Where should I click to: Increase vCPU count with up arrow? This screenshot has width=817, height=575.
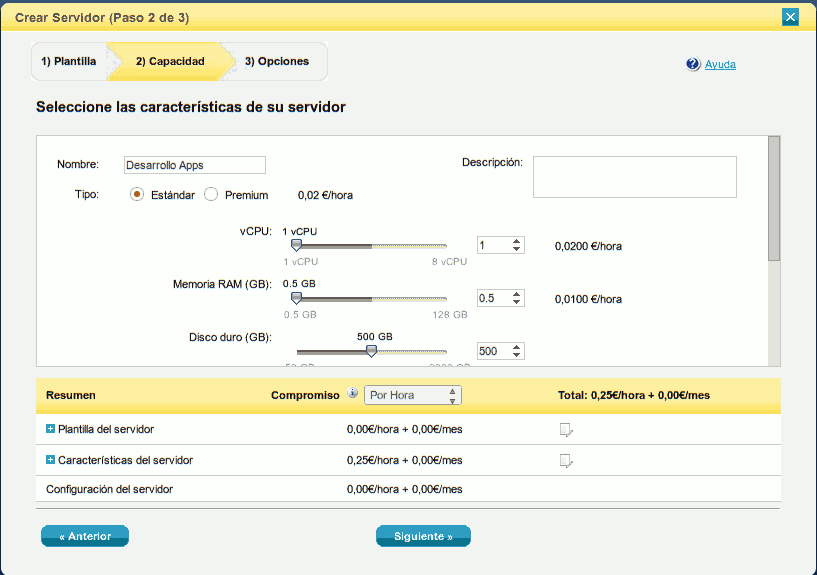click(x=516, y=241)
